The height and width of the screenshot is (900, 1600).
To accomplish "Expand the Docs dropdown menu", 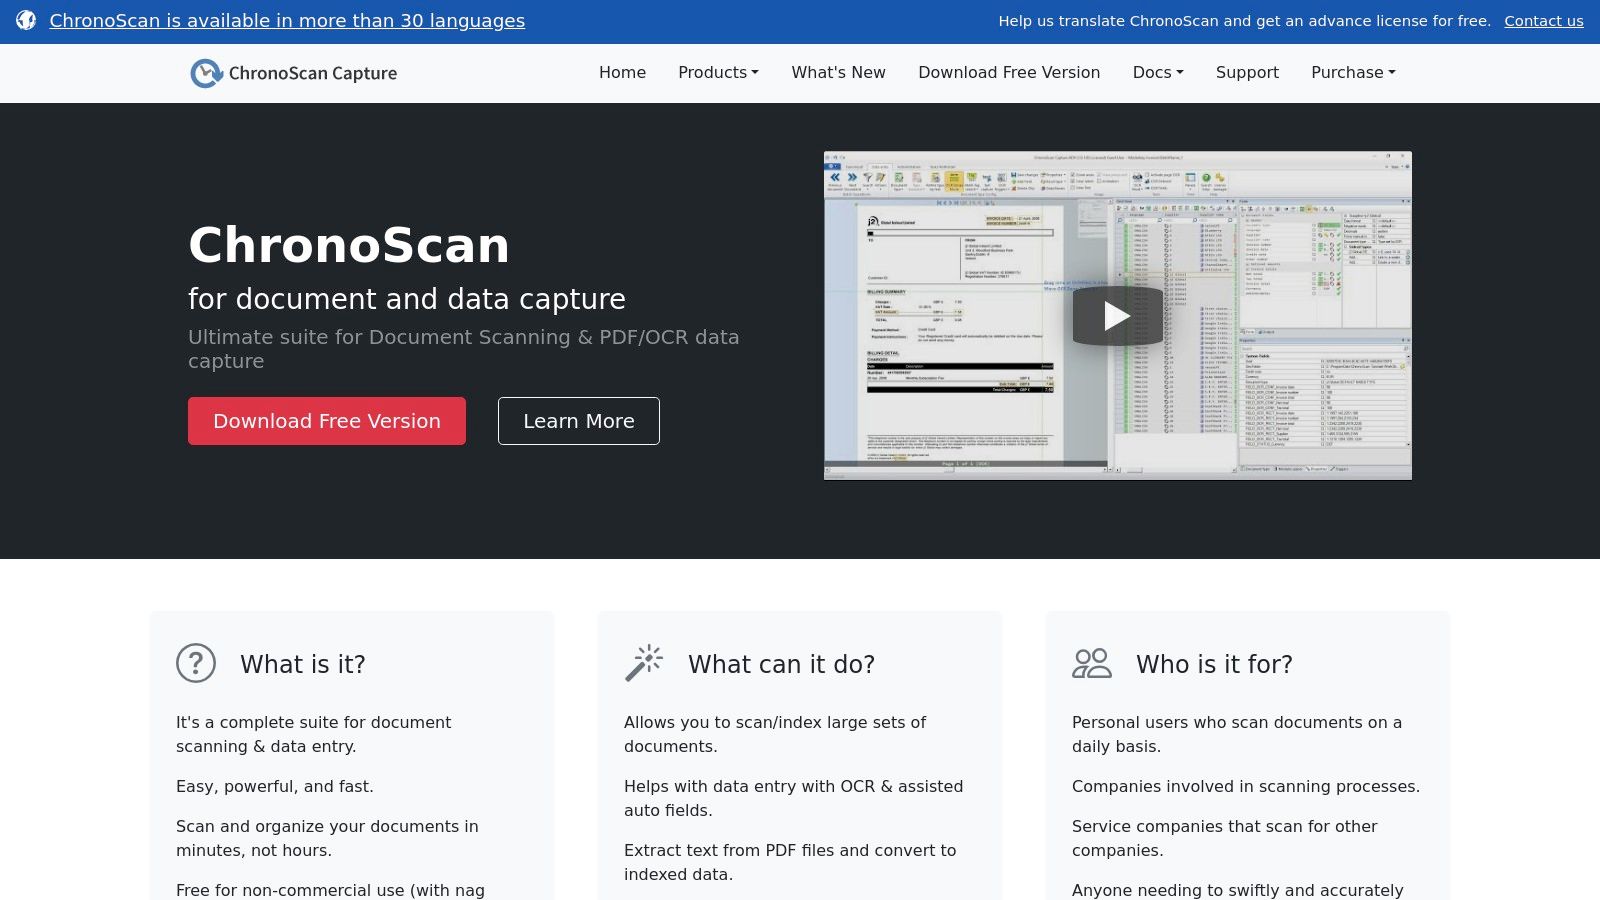I will [x=1158, y=72].
